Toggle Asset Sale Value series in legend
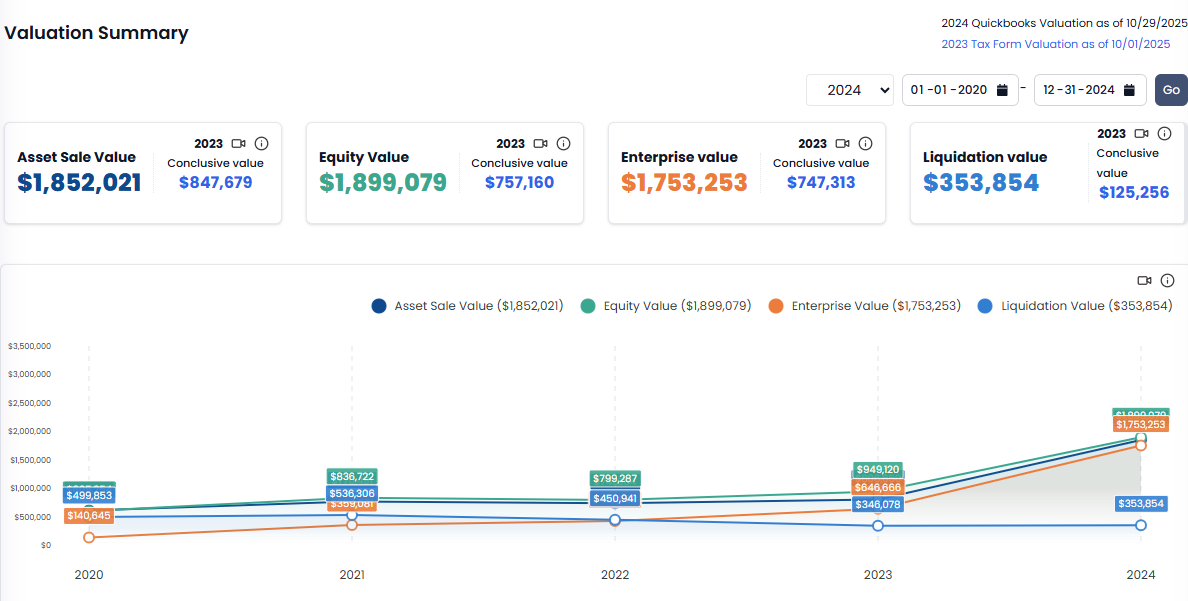This screenshot has width=1188, height=601. pyautogui.click(x=467, y=306)
